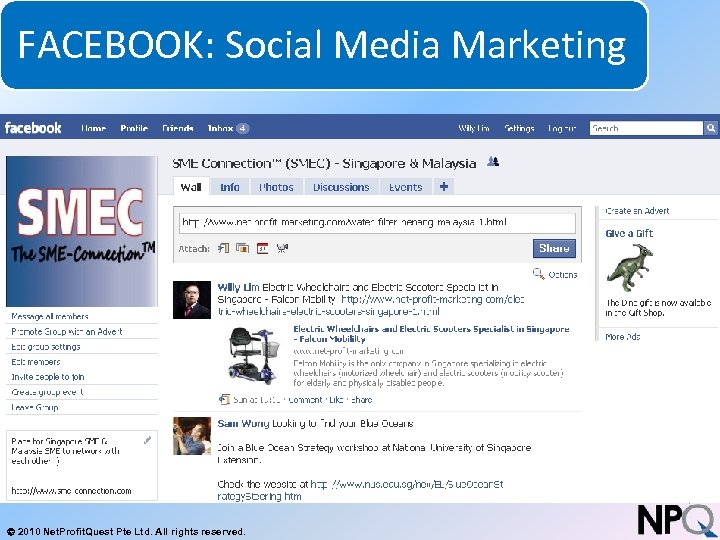Click Sam Wong's profile picture
The image size is (720, 540).
point(192,436)
